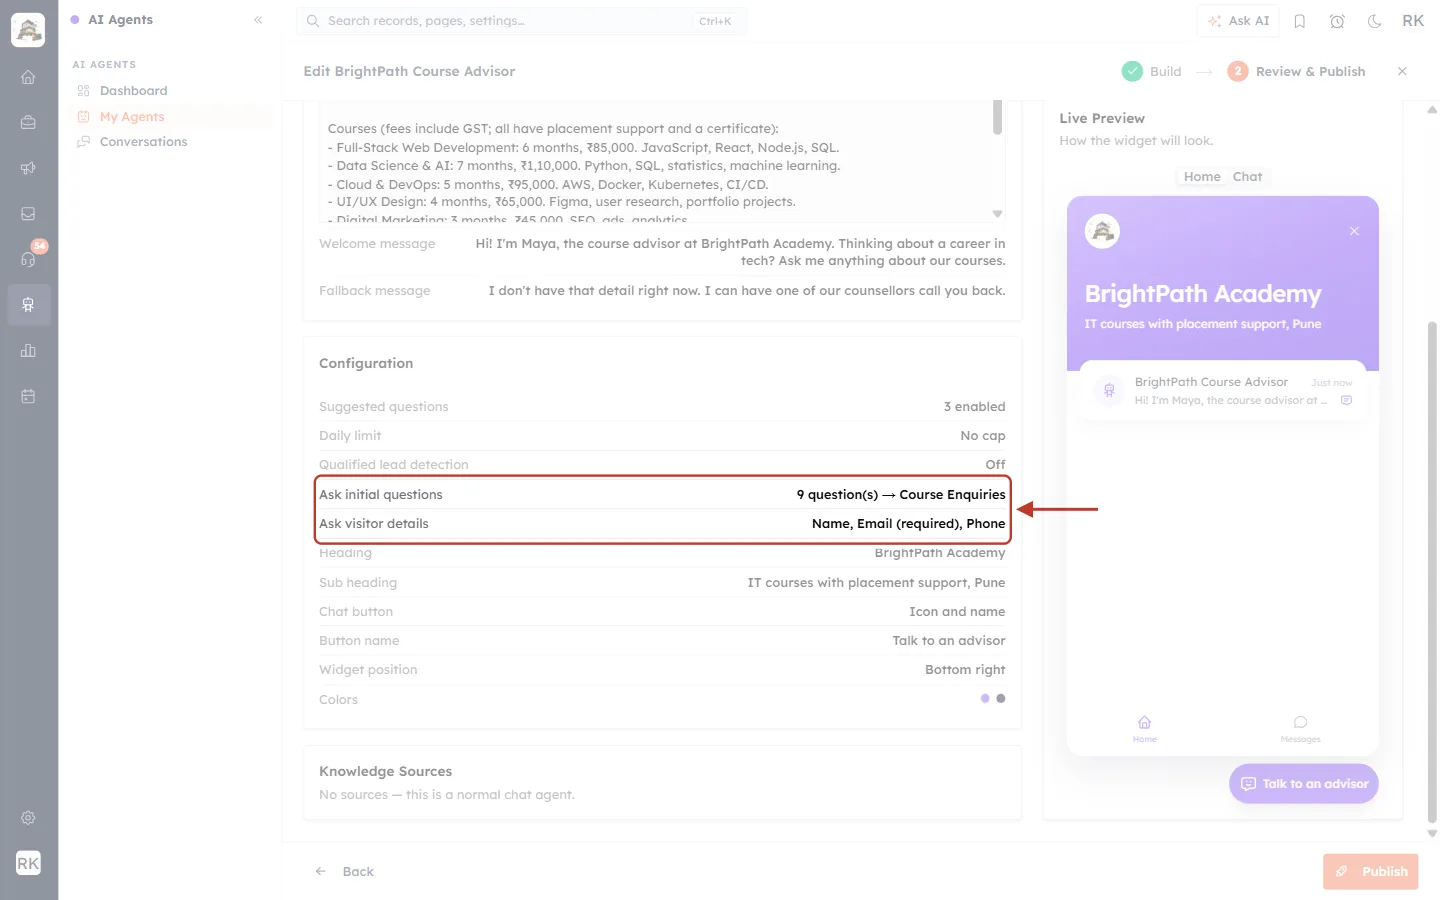Click the message icon in preview advisor card

(1346, 400)
